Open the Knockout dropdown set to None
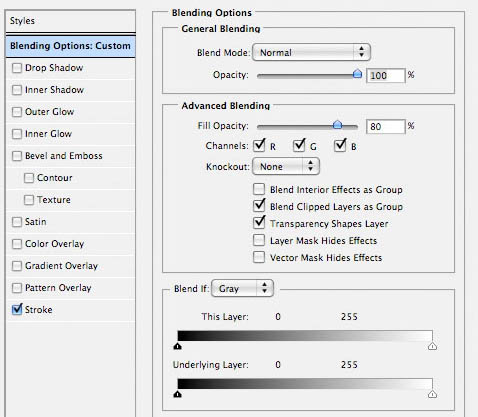 [286, 166]
